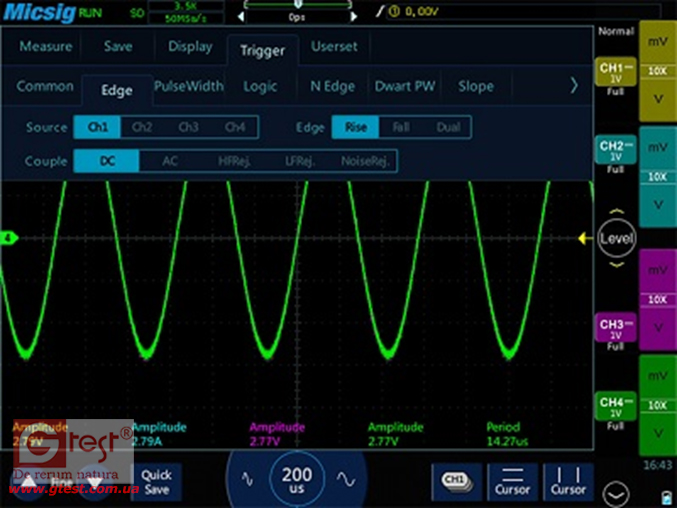Click the horizontal Cursor icon

click(512, 481)
